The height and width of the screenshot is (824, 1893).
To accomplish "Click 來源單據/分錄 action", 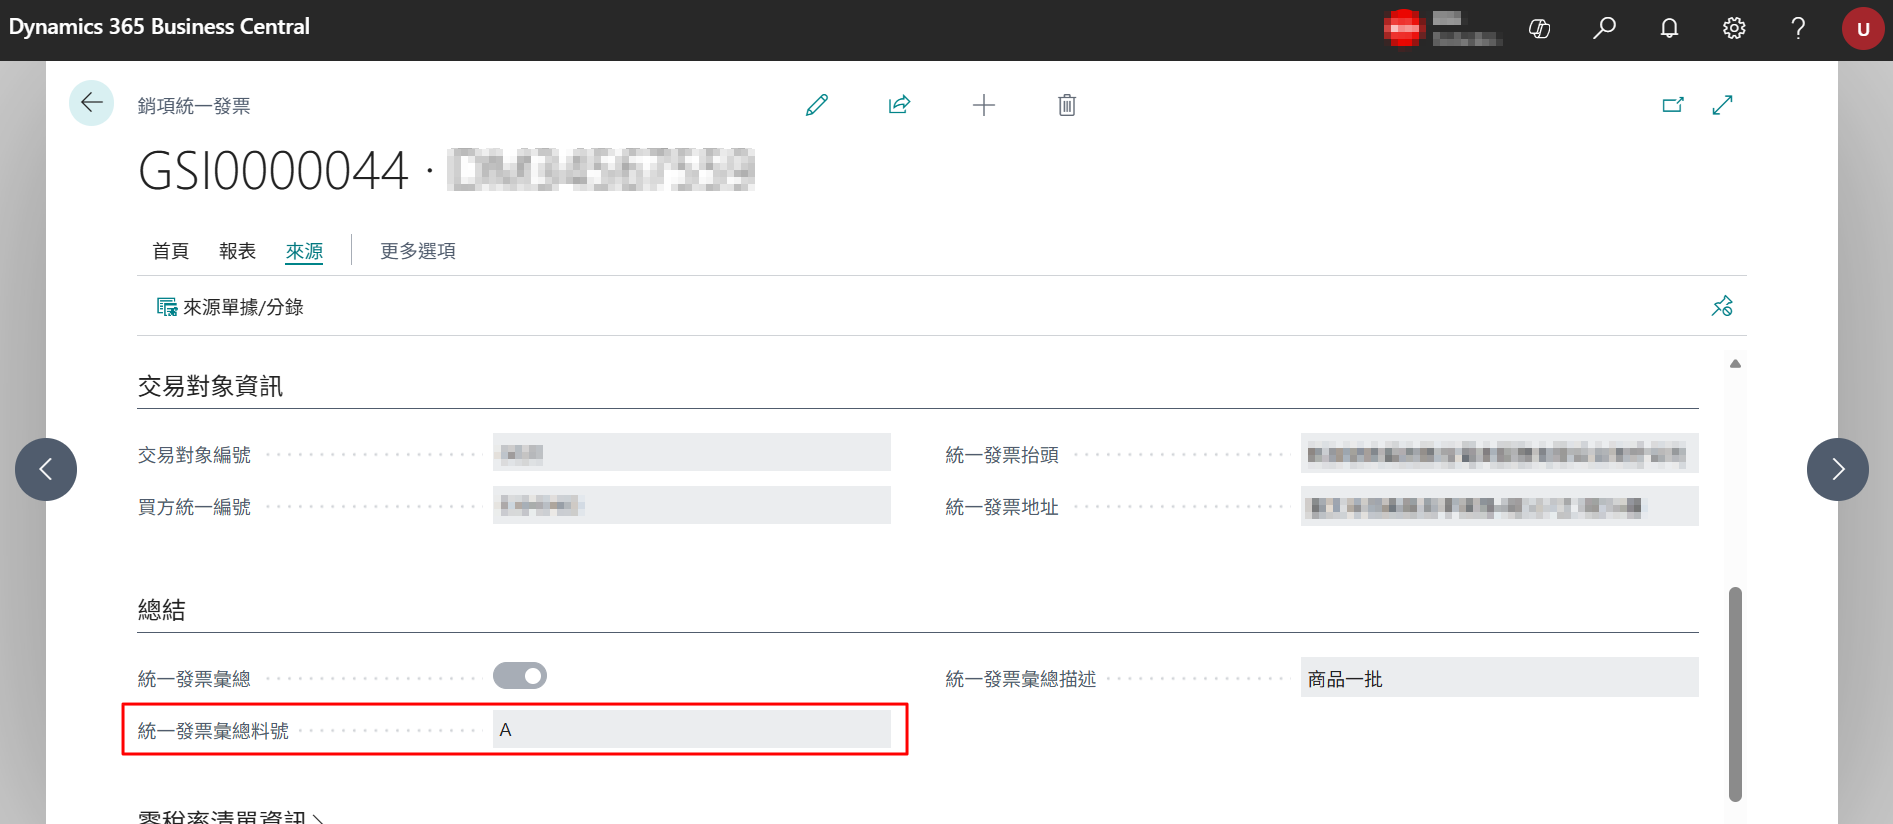I will [230, 307].
